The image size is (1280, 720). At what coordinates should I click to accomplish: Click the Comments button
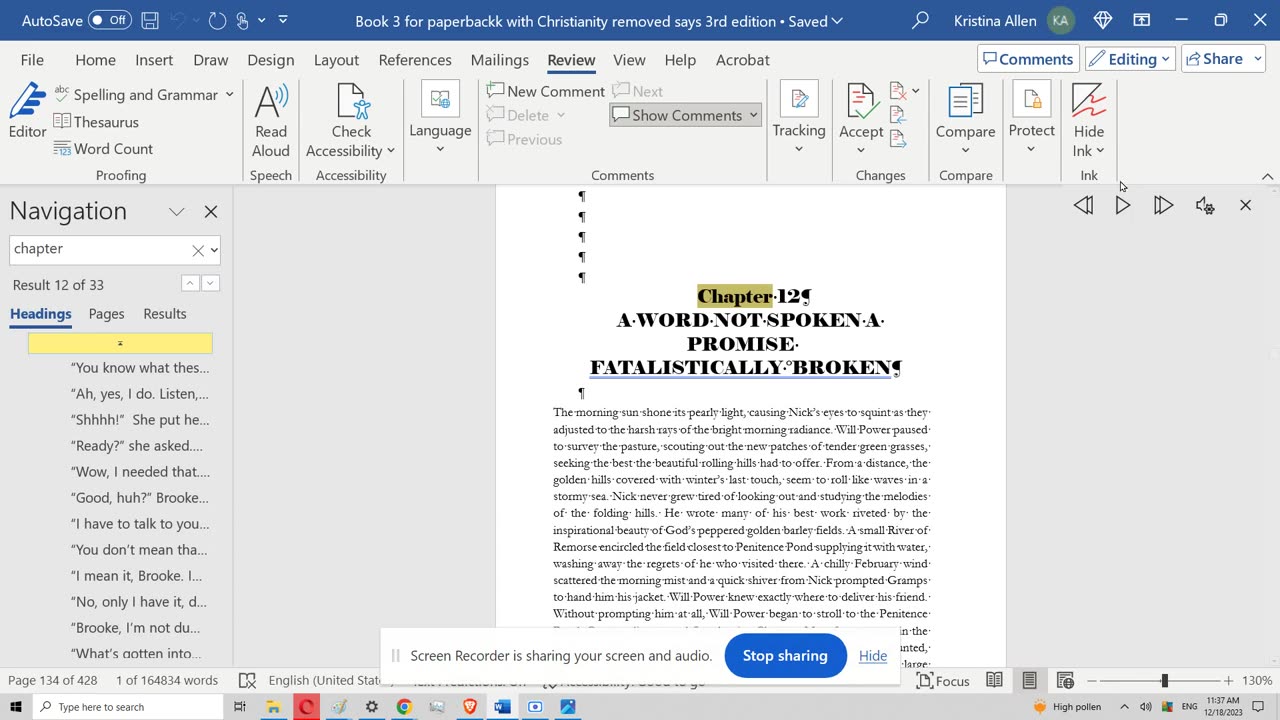click(1028, 59)
